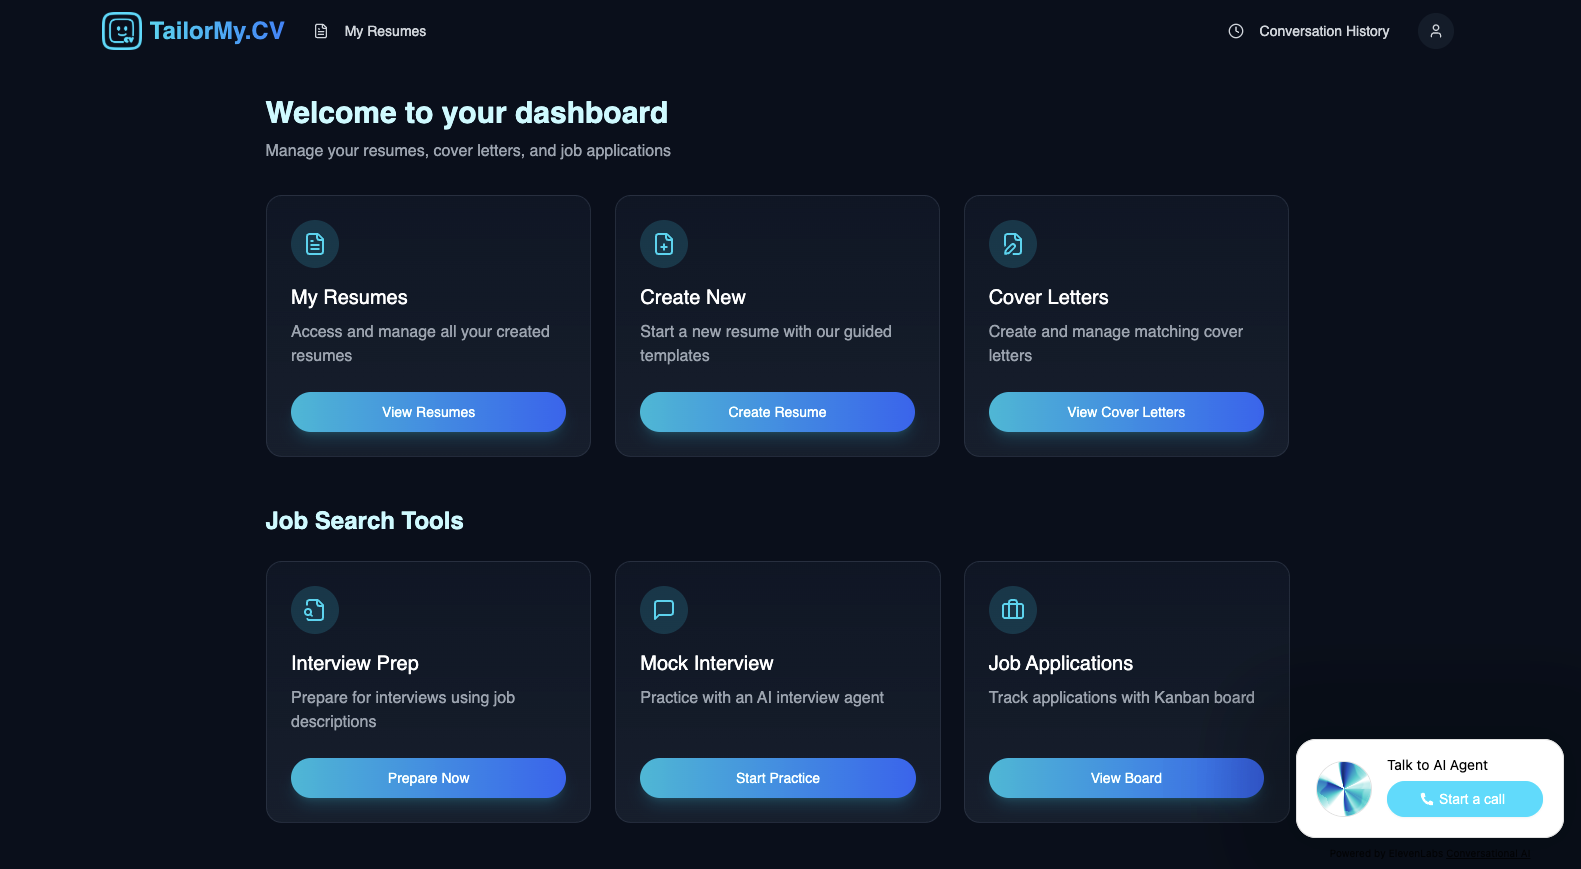Click the Start Practice button
Screen dimensions: 1581x869
777,778
